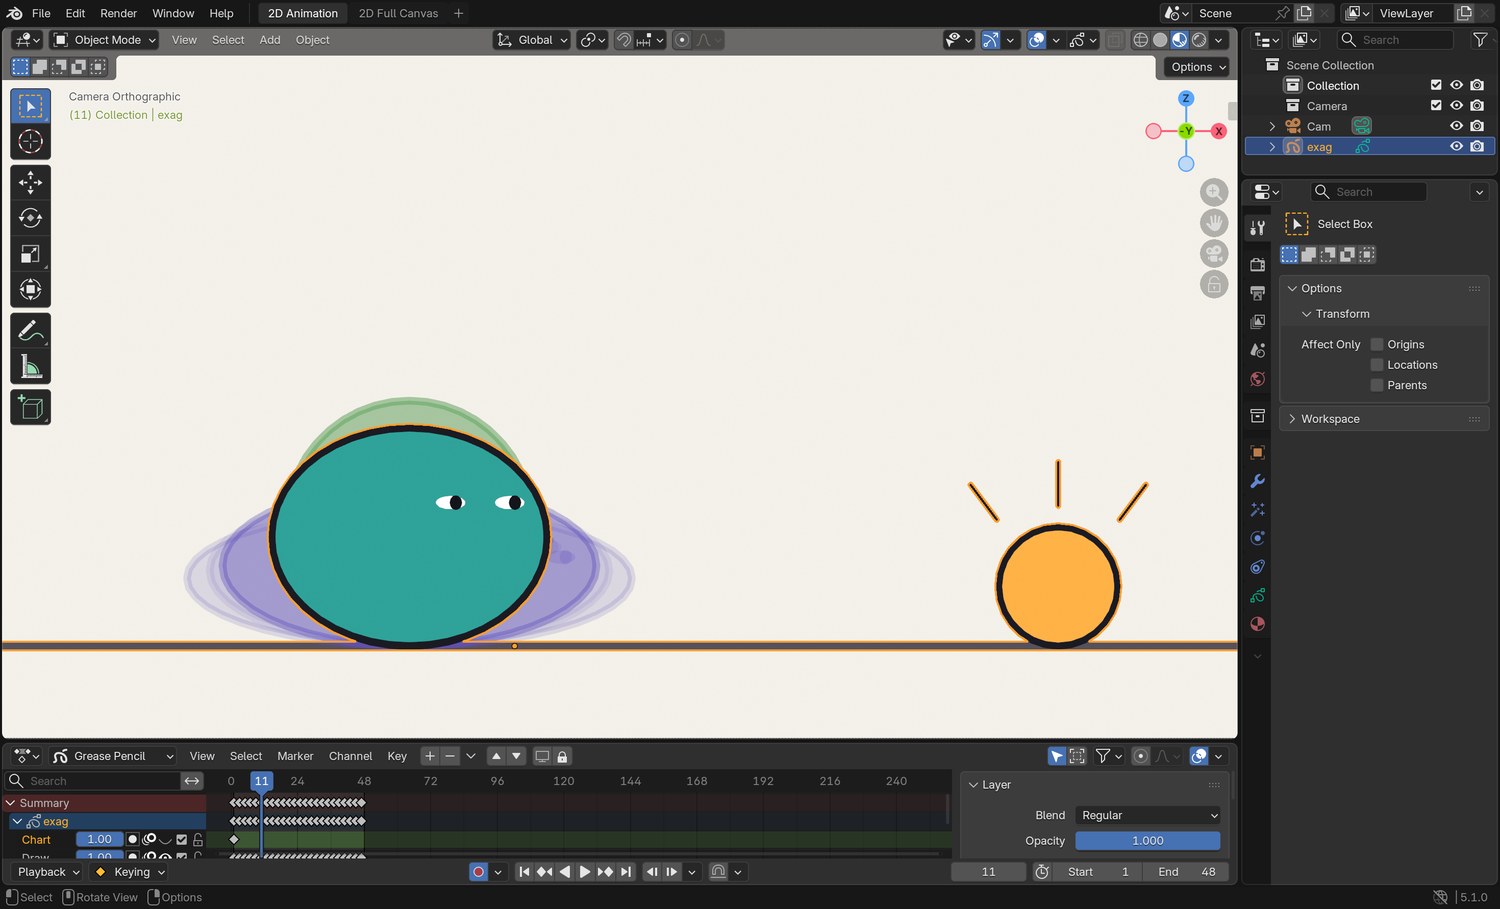Open the Object Mode dropdown
The image size is (1500, 909).
[x=105, y=40]
